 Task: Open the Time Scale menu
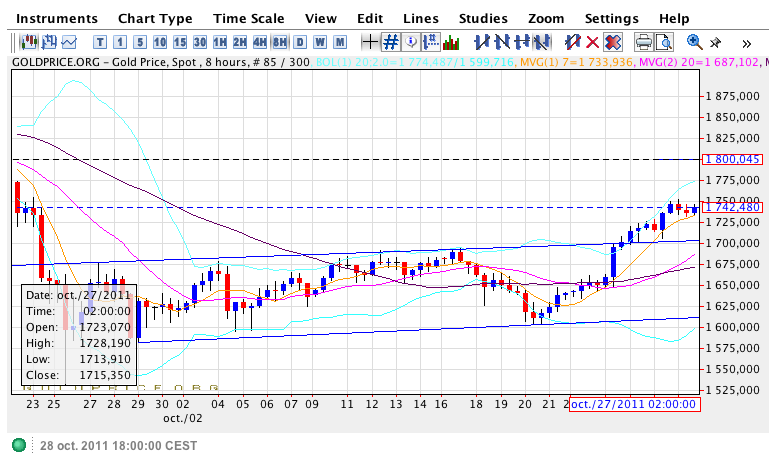(x=249, y=18)
